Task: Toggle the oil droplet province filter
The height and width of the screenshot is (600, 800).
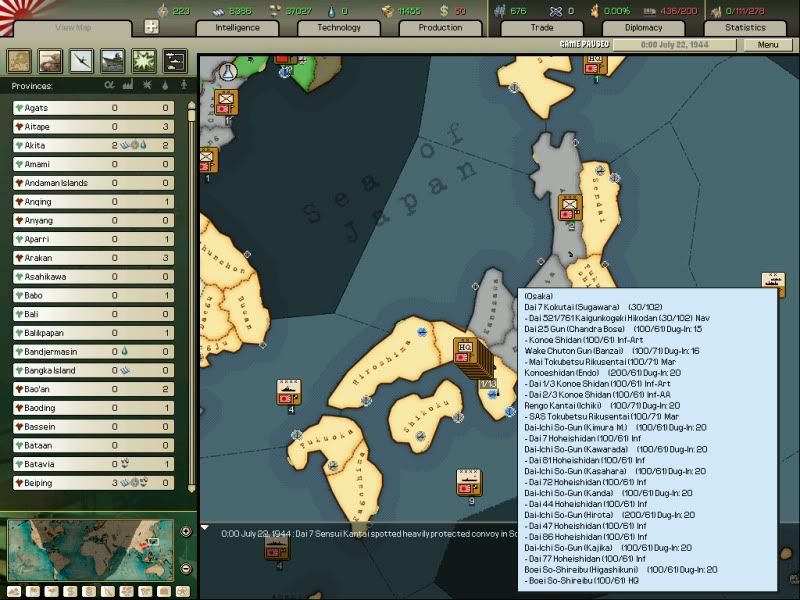Action: pos(164,86)
